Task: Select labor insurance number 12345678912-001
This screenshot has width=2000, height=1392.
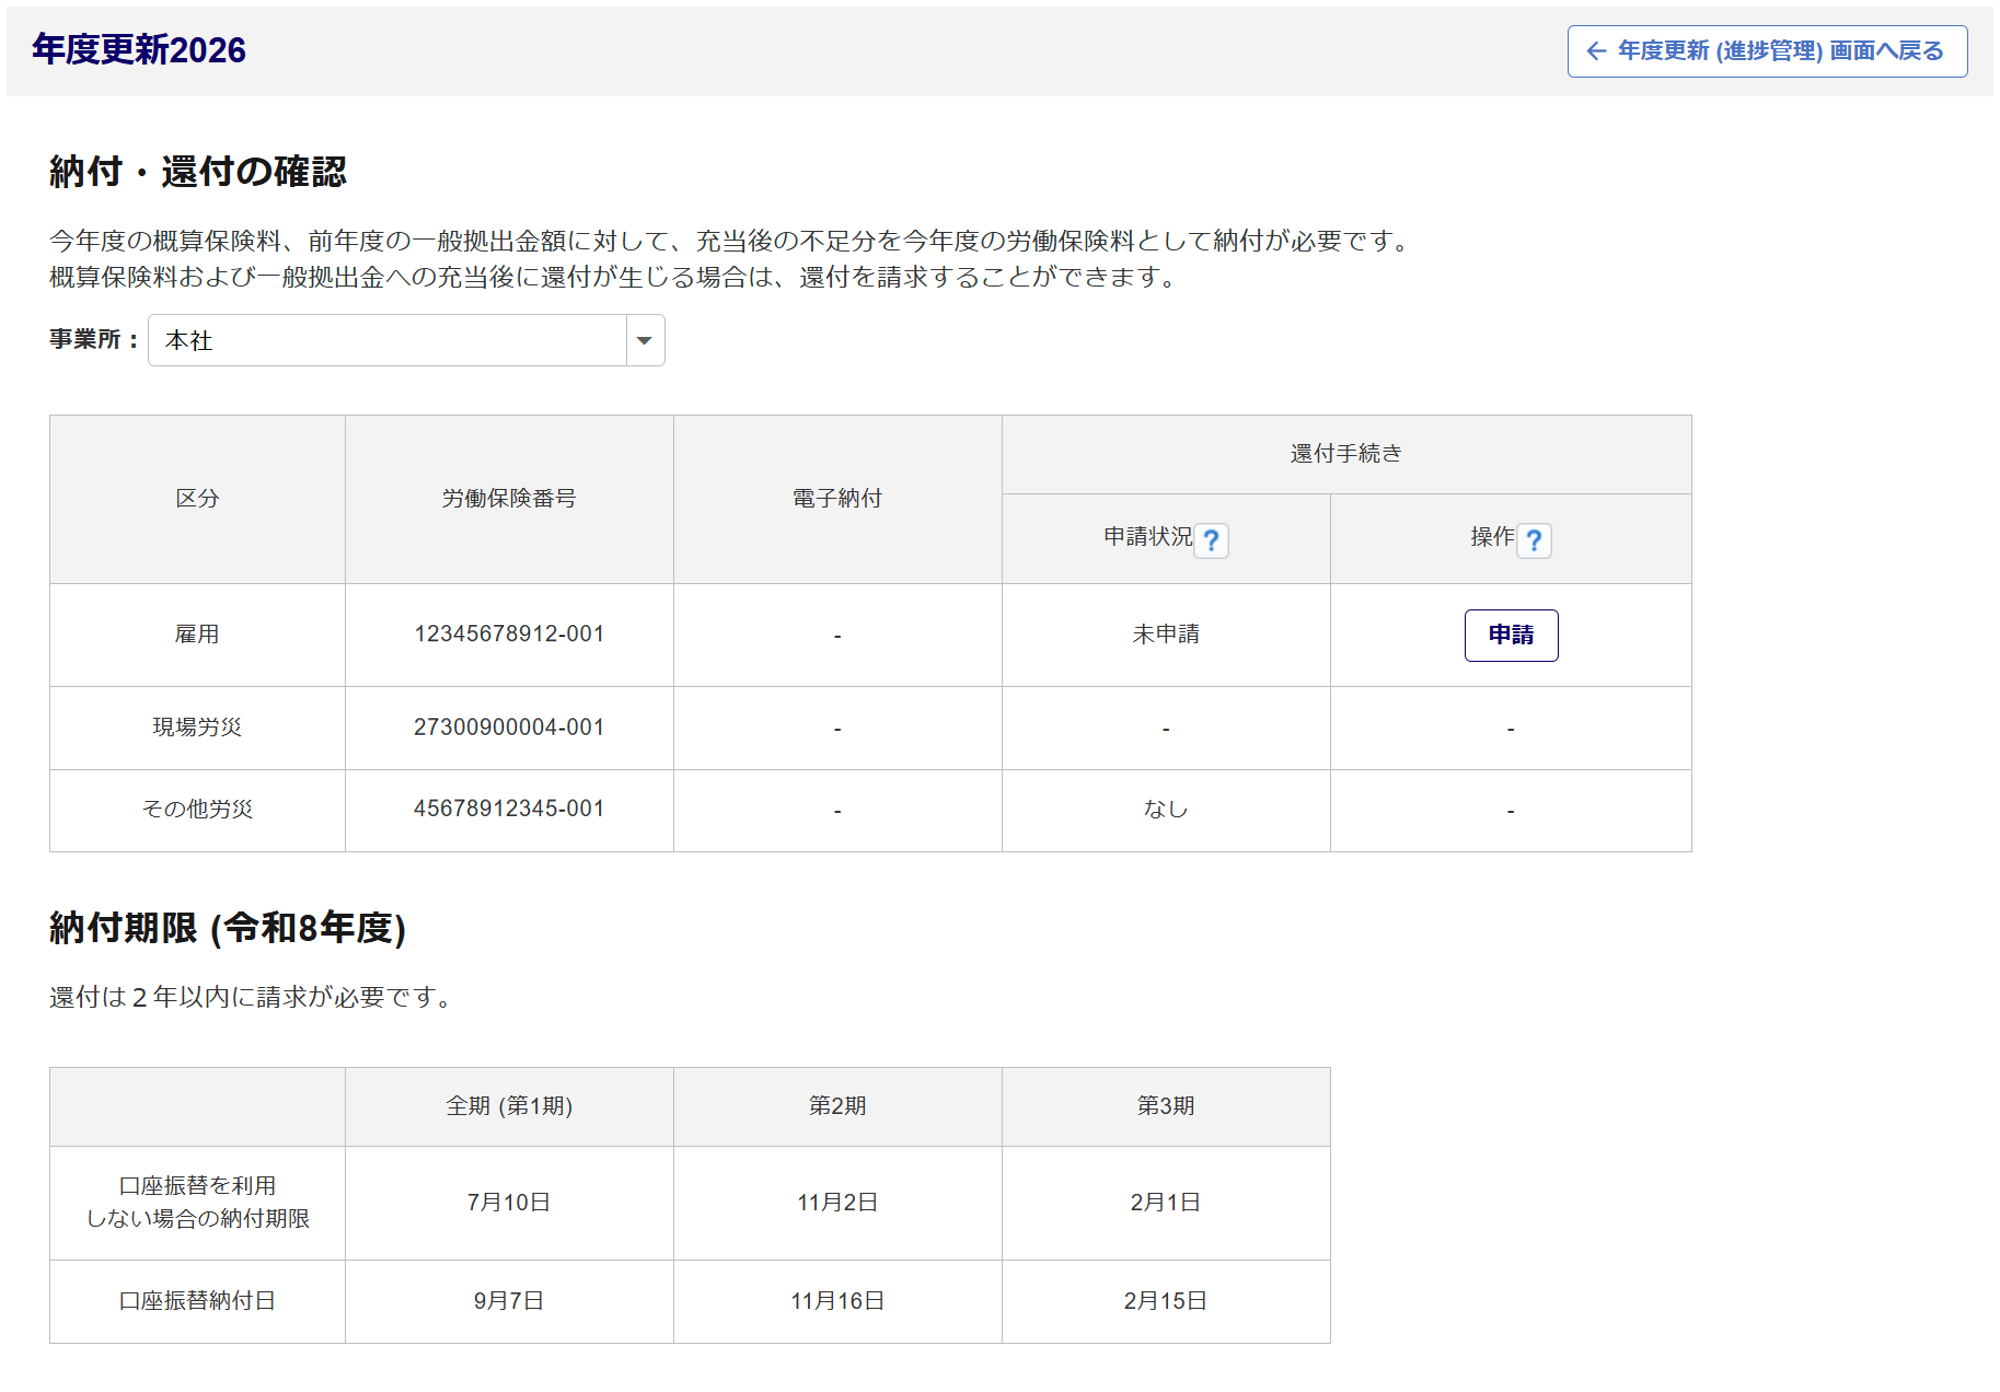Action: point(509,634)
